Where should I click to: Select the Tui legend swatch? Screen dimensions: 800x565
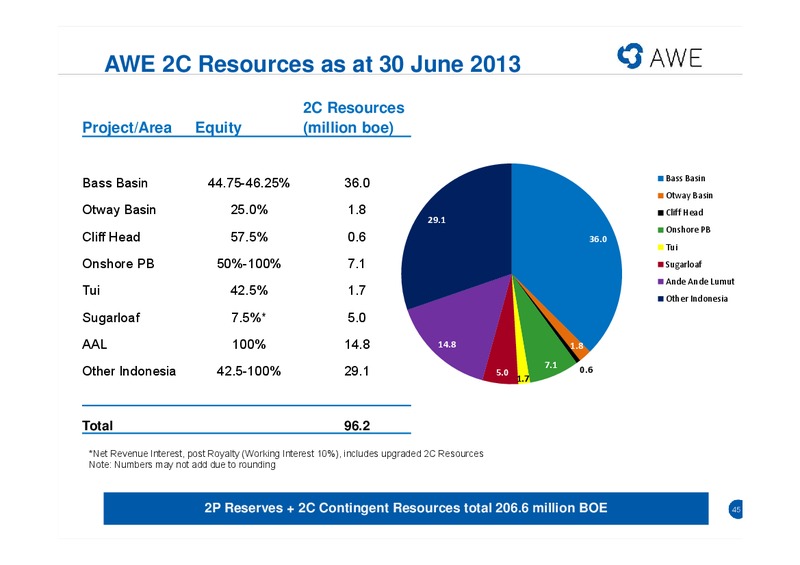coord(660,248)
